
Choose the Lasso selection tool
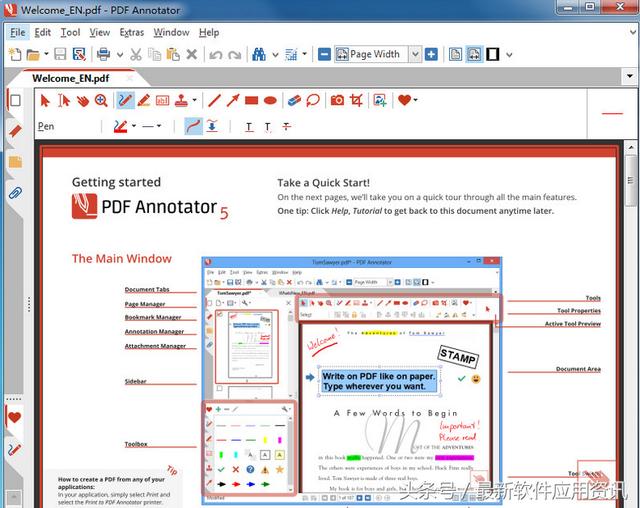(313, 100)
